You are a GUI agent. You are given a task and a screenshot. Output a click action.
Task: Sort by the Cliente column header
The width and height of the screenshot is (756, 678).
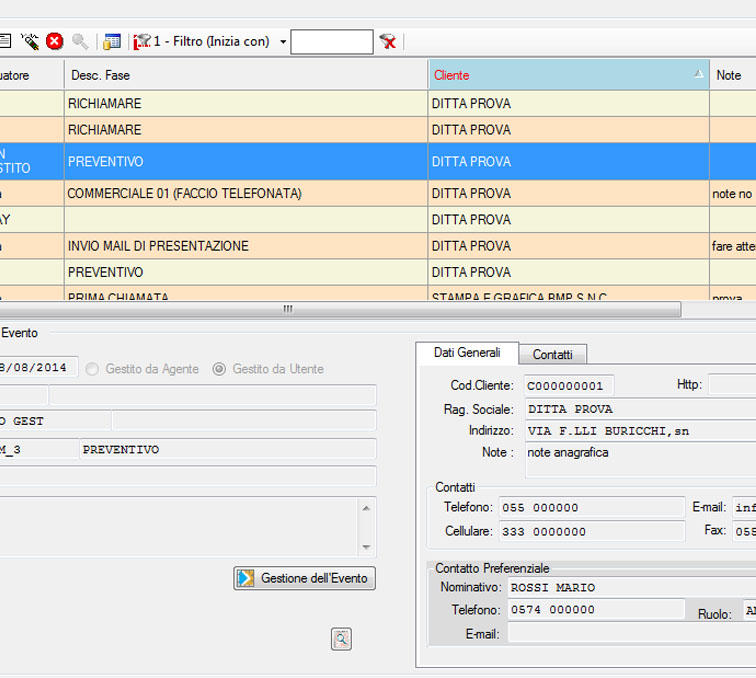569,75
